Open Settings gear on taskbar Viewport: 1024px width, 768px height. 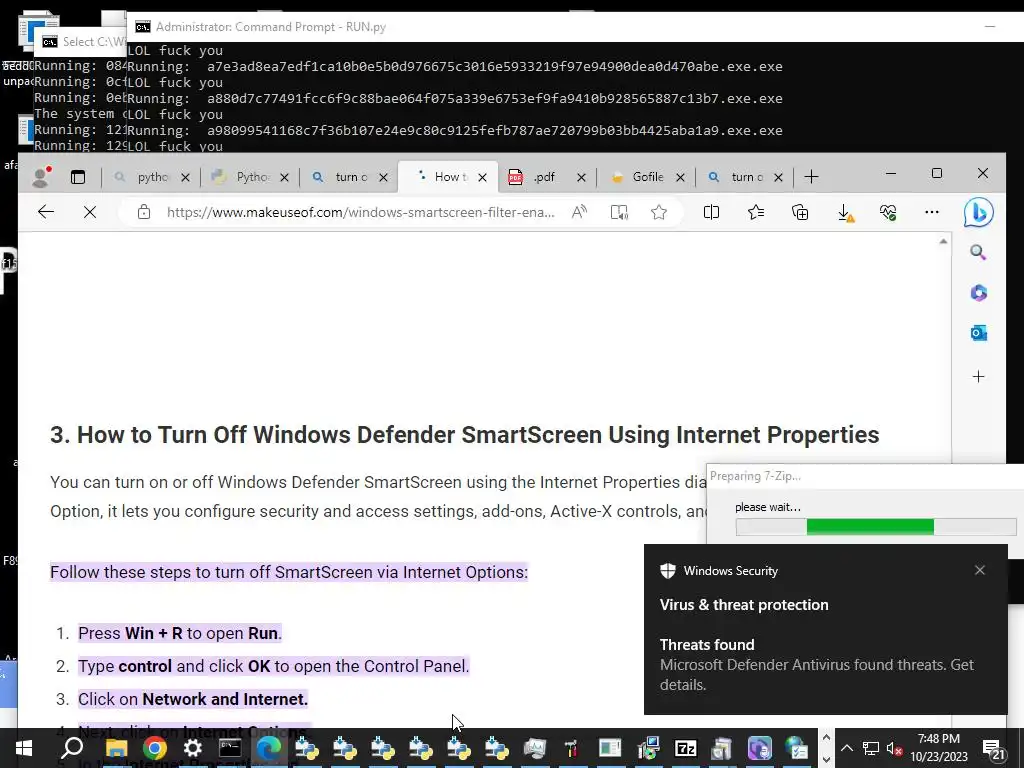192,748
